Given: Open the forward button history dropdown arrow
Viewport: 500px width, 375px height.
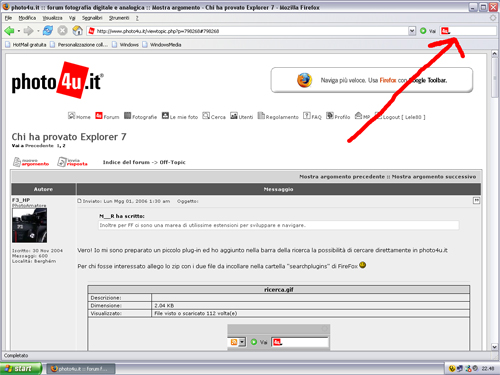Looking at the screenshot, I should click(38, 31).
